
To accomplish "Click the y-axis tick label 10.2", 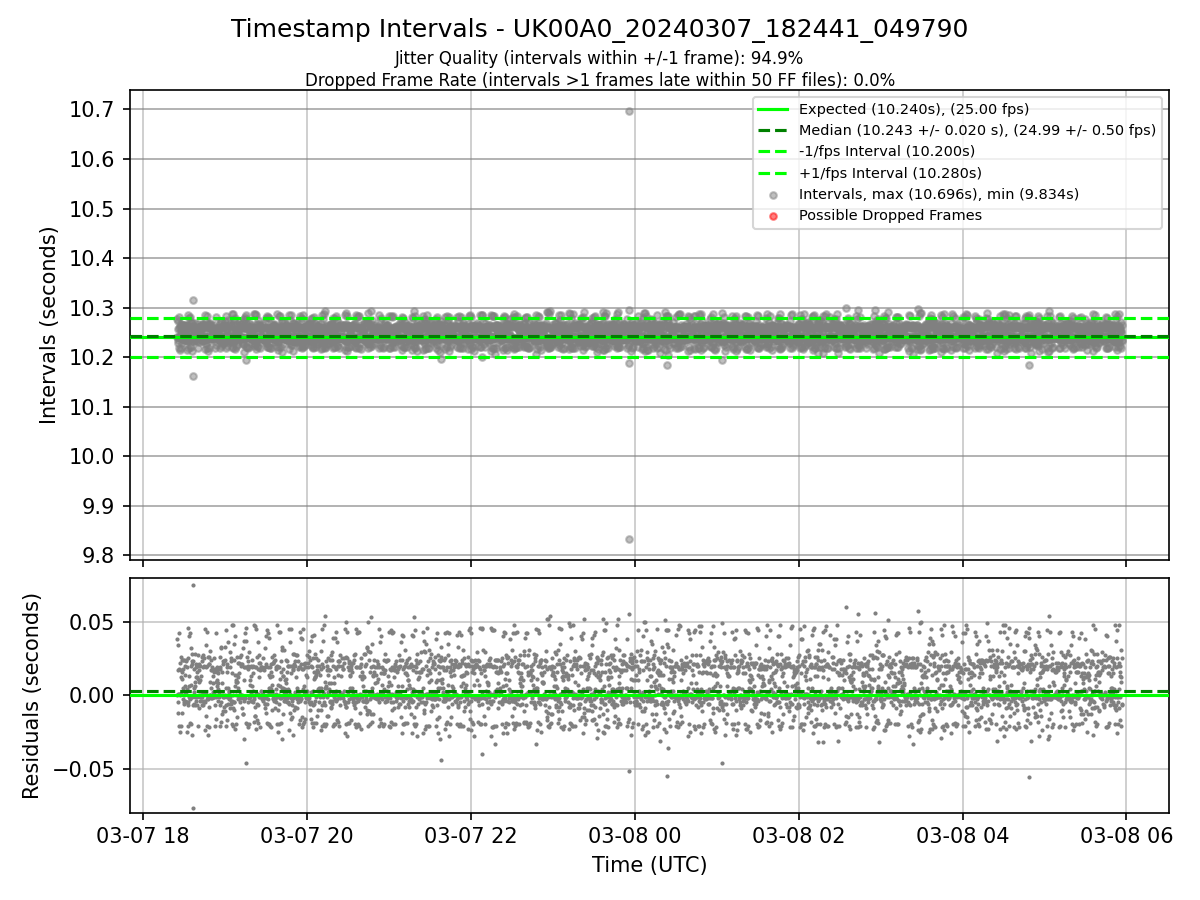I will [92, 358].
